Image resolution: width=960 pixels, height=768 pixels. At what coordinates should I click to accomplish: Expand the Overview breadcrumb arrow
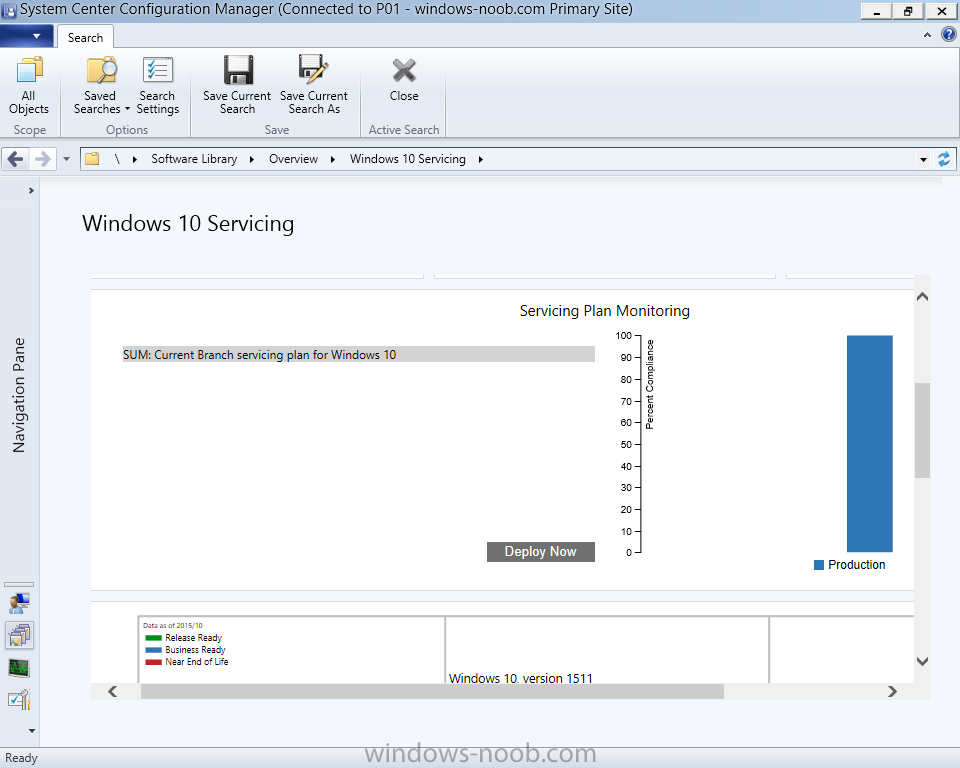(332, 159)
